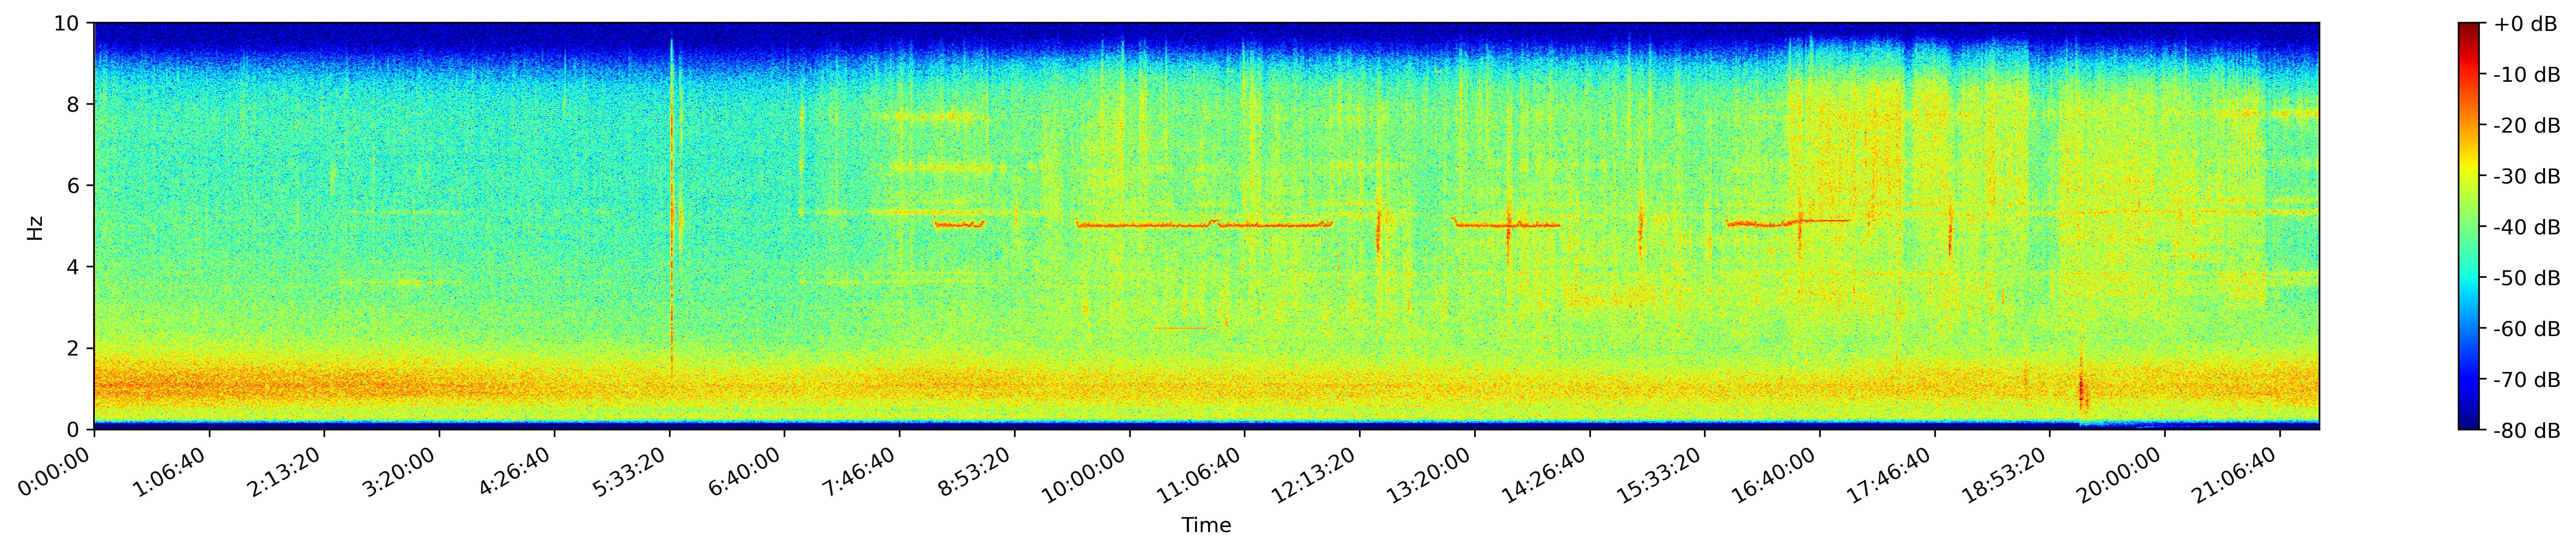Click the Hz y-axis title
Image resolution: width=2576 pixels, height=551 pixels.
point(35,227)
